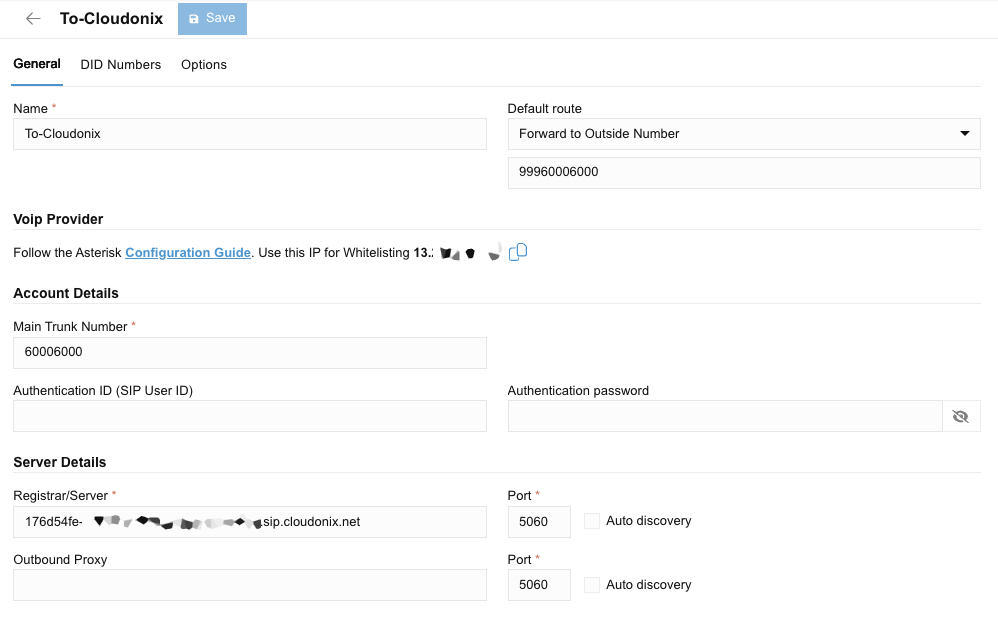Click the Registrar/Server Port field
The image size is (998, 619).
pyautogui.click(x=538, y=522)
